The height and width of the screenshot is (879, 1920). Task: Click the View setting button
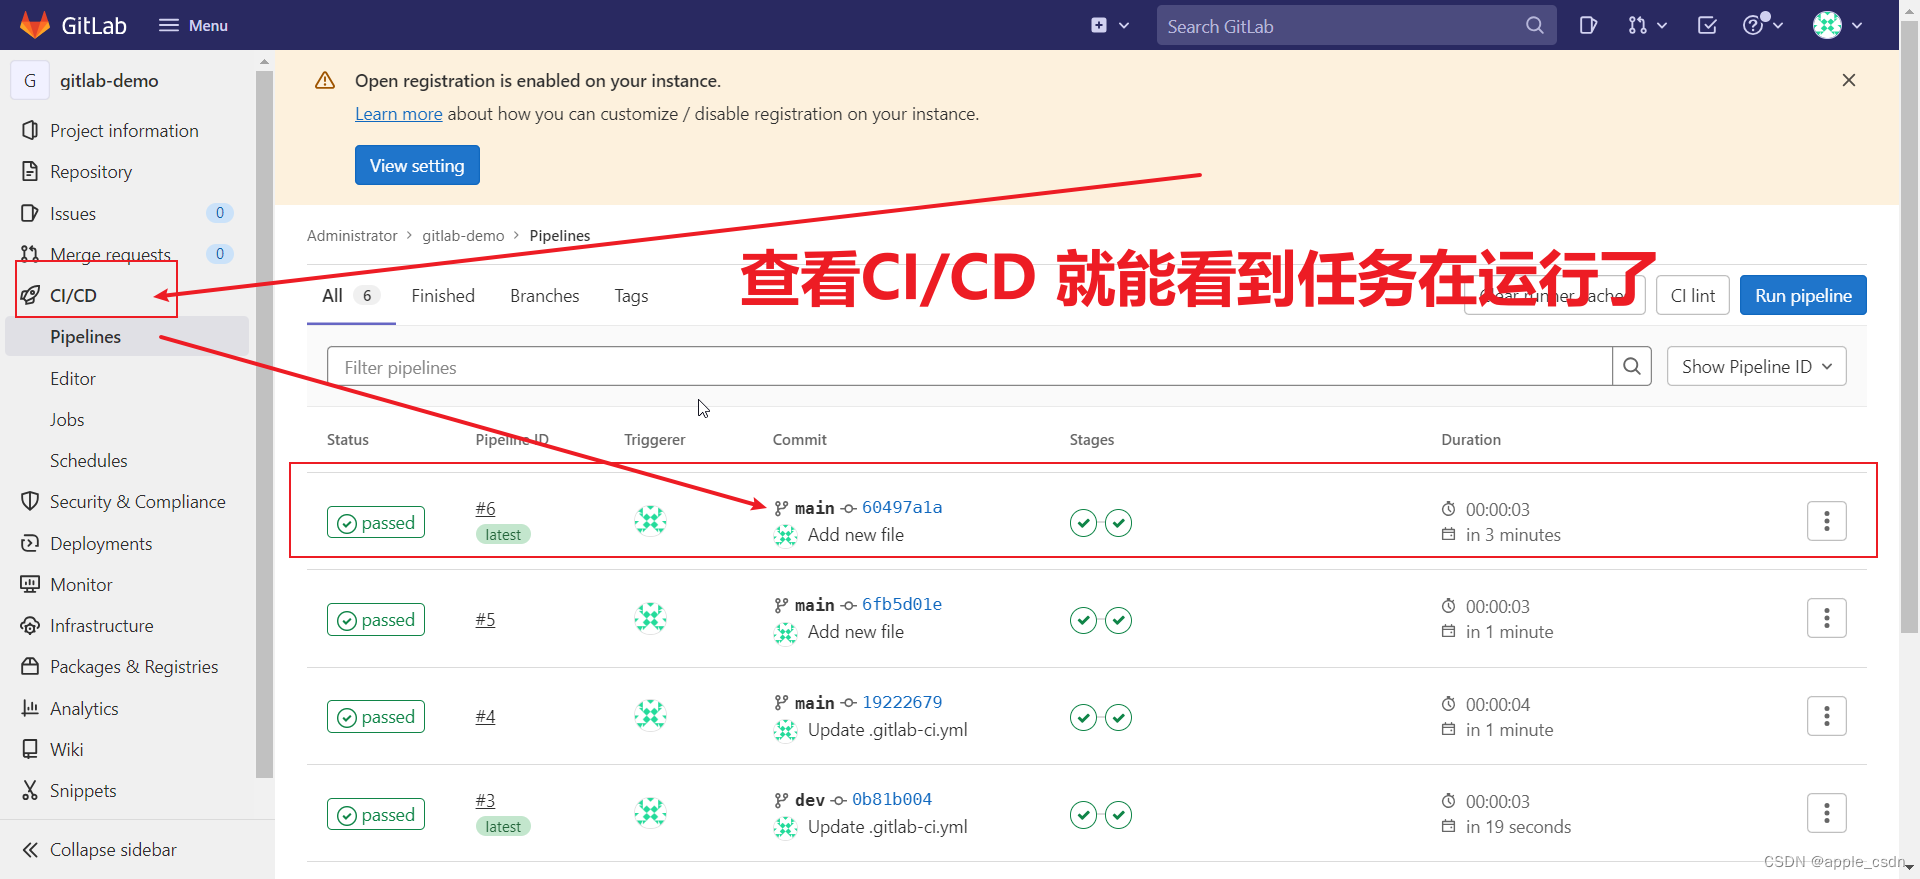pyautogui.click(x=417, y=165)
